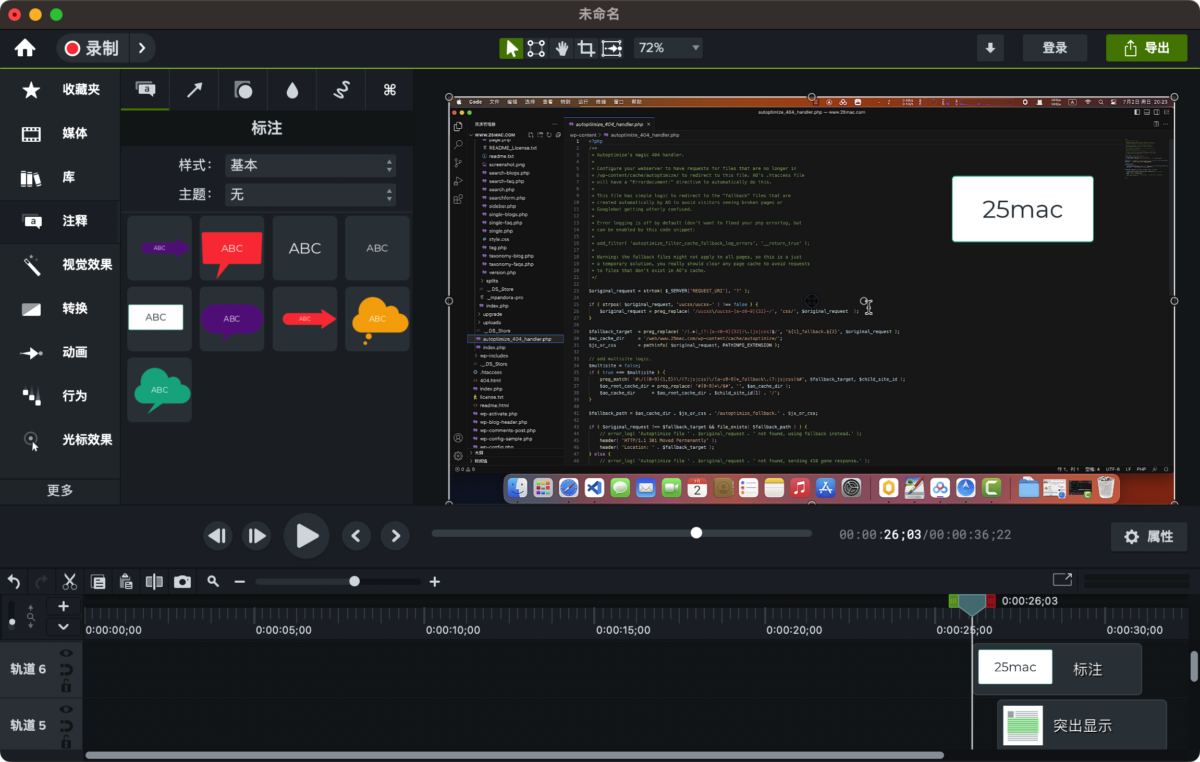
Task: Copy selected media on timeline
Action: (98, 581)
